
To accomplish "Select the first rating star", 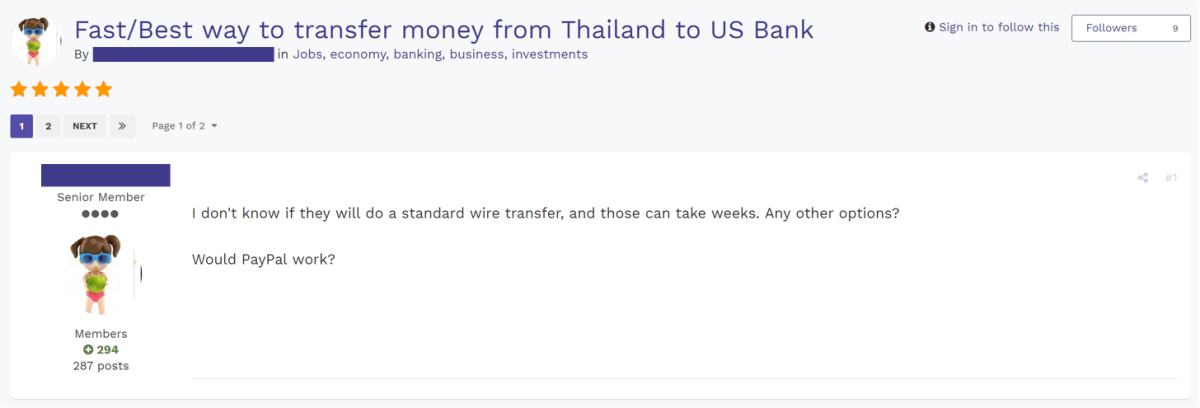I will (x=19, y=90).
